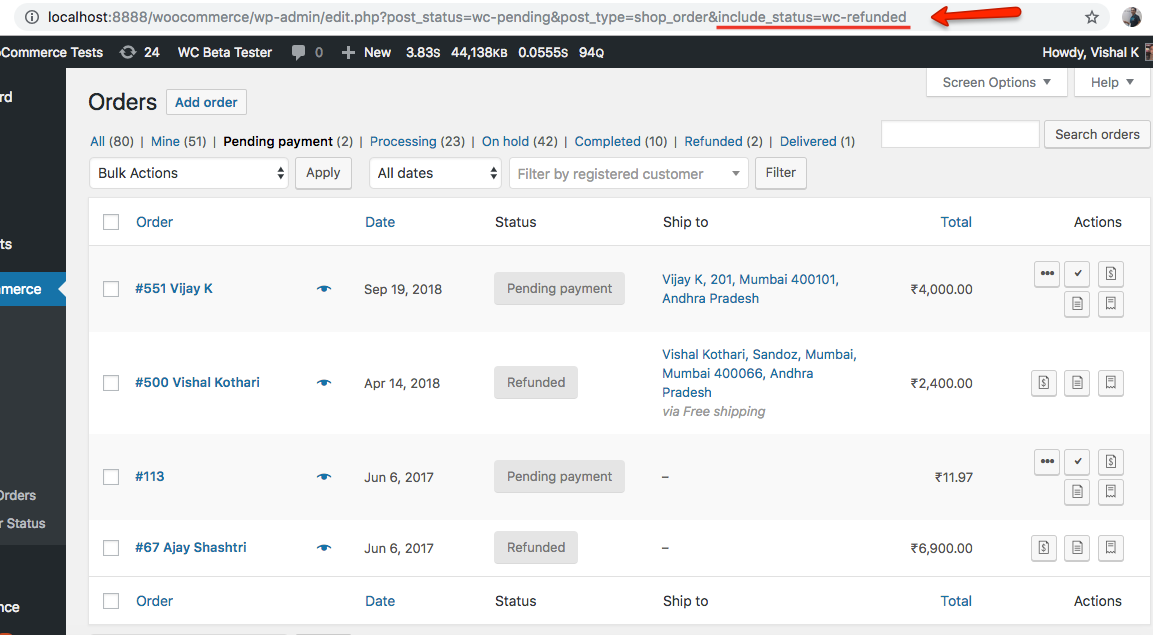Click the site info icon in address bar
This screenshot has width=1153, height=635.
pyautogui.click(x=32, y=17)
